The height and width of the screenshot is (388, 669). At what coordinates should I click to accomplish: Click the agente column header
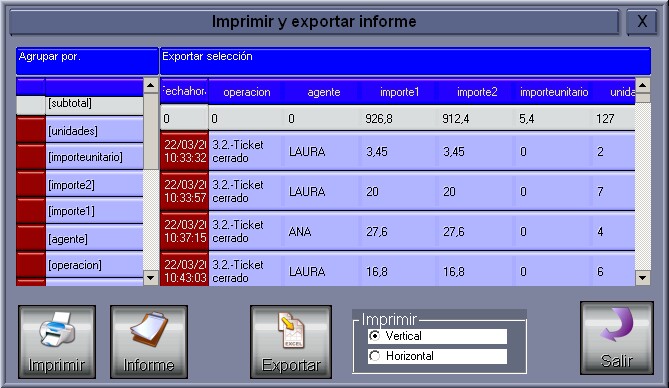[324, 92]
